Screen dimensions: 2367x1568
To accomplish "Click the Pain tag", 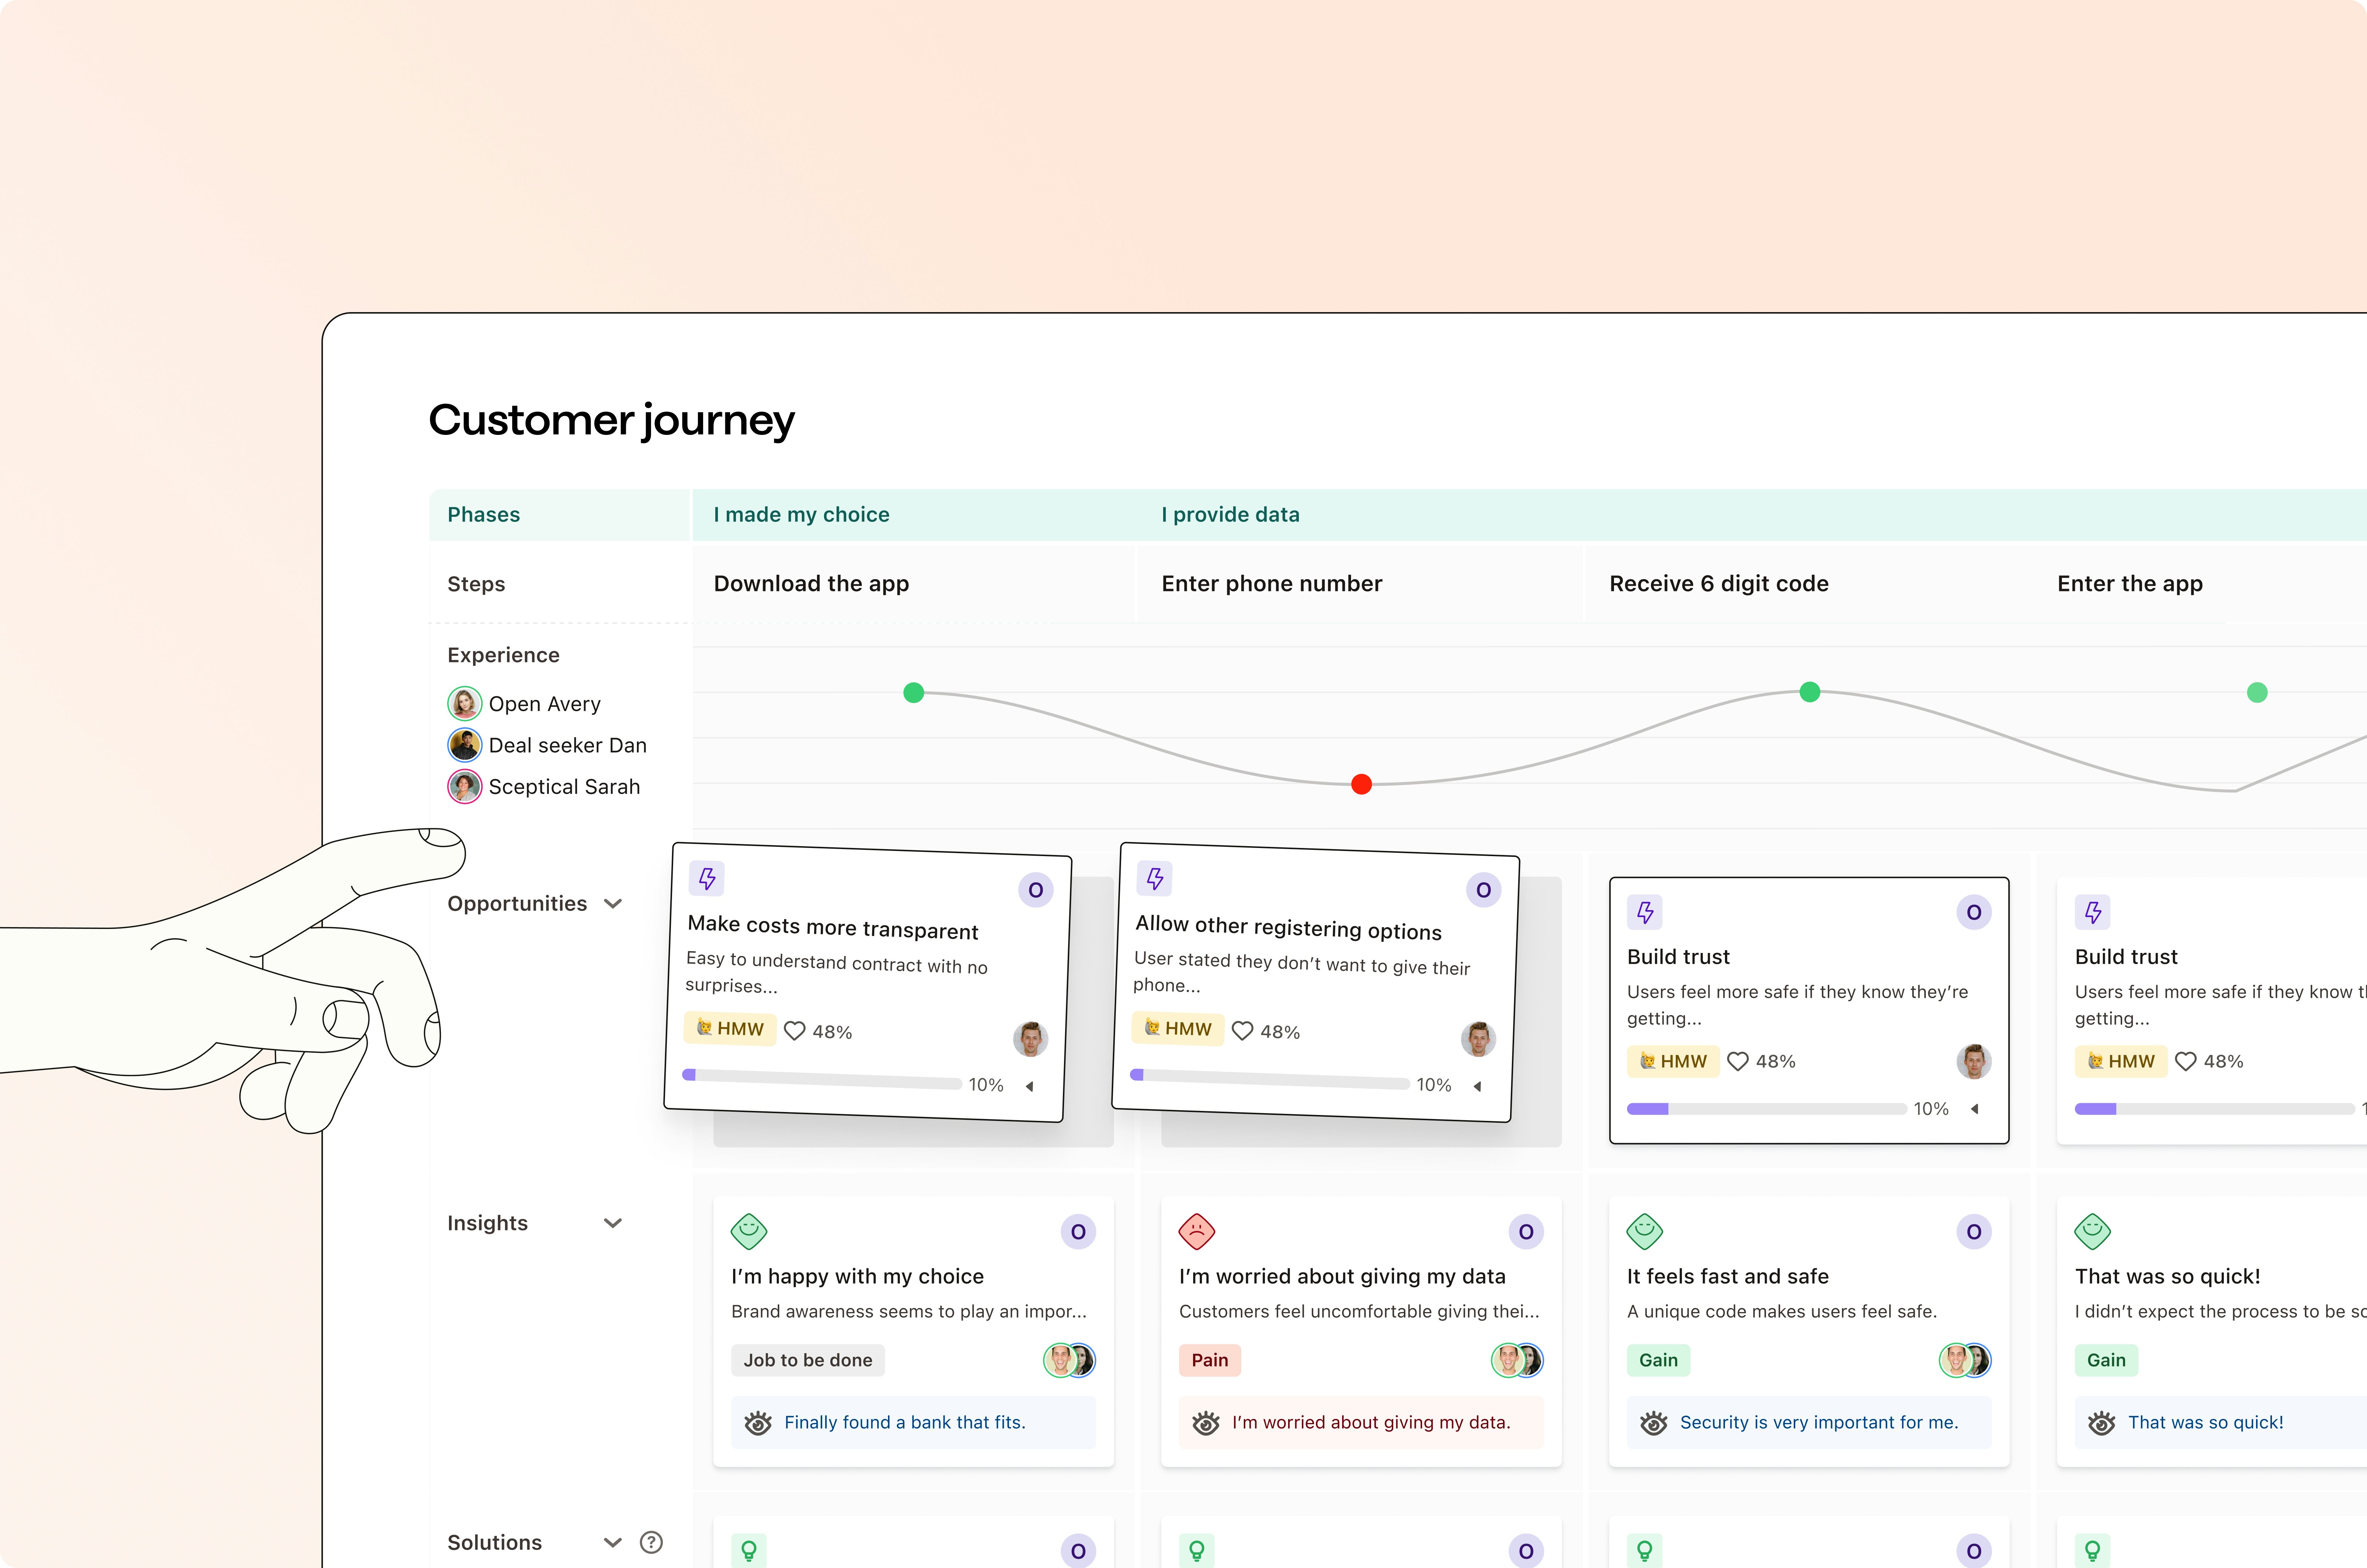I will coord(1210,1360).
